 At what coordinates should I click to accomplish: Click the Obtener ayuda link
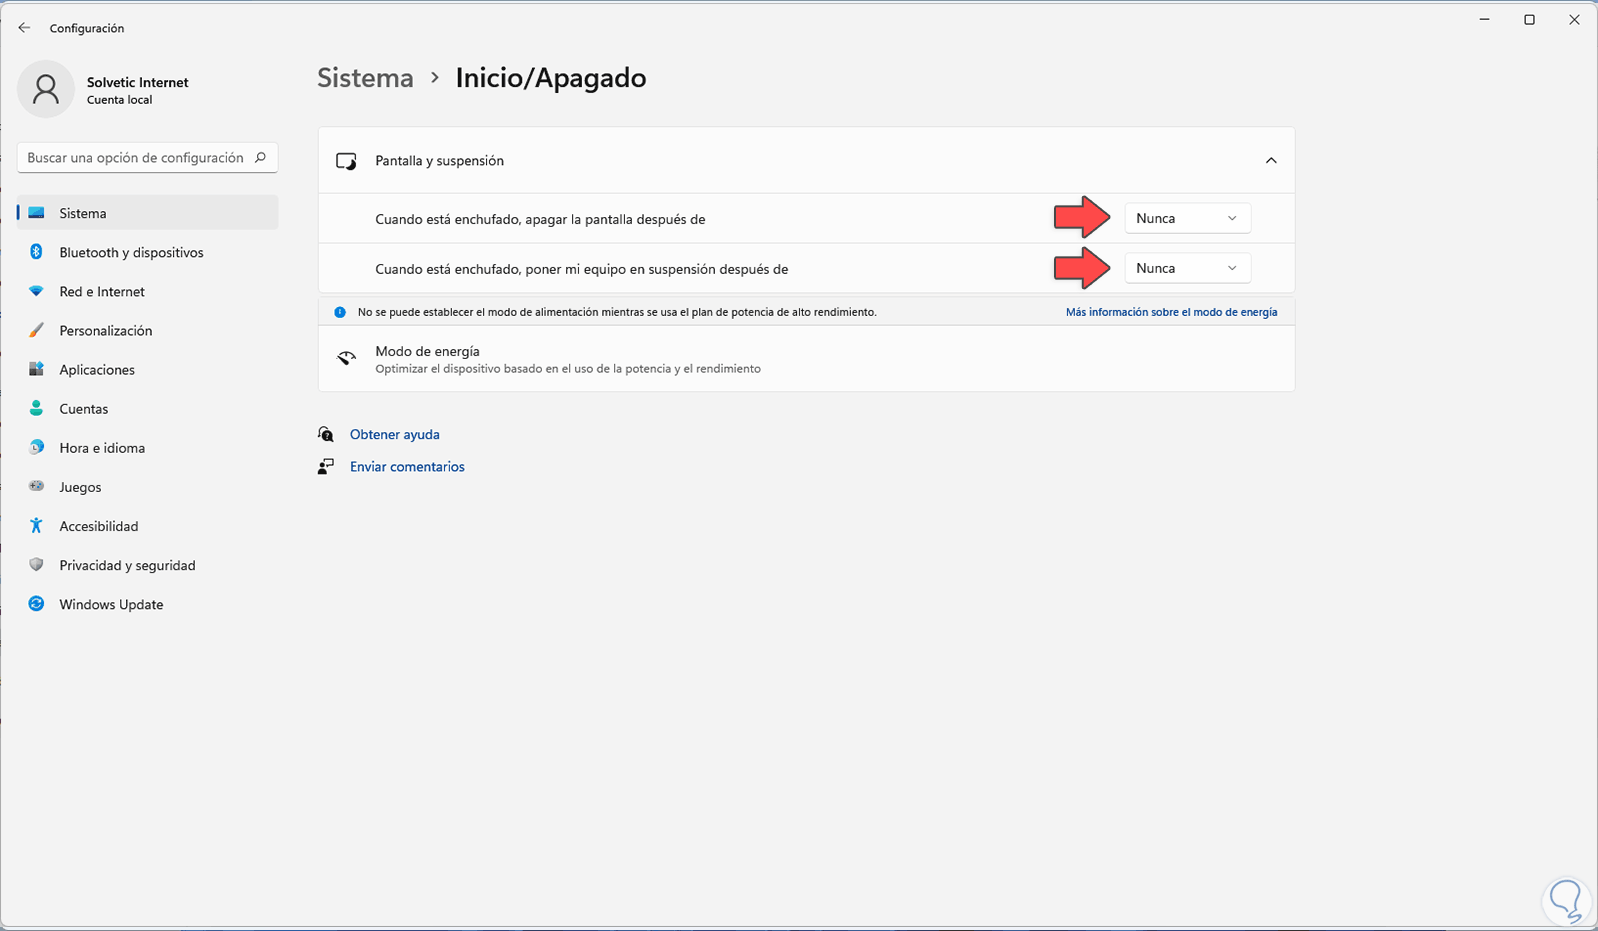tap(395, 434)
